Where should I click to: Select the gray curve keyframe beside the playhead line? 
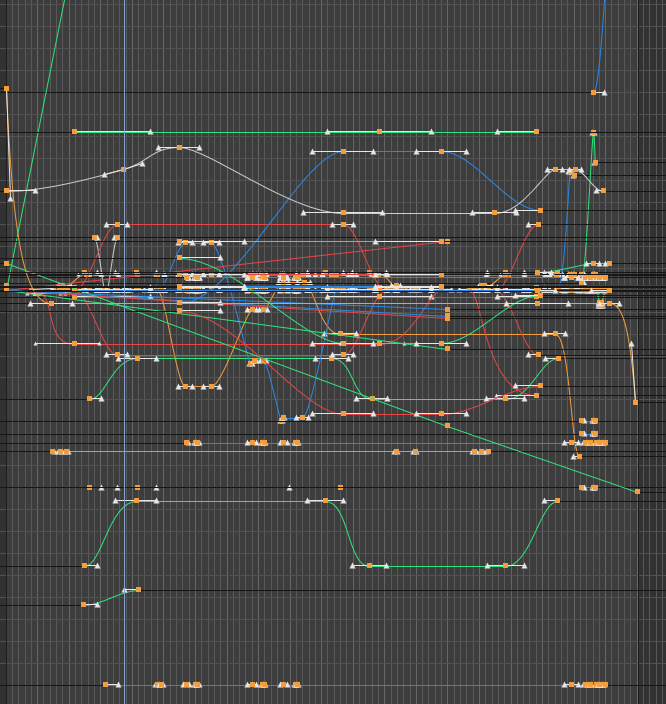123,170
